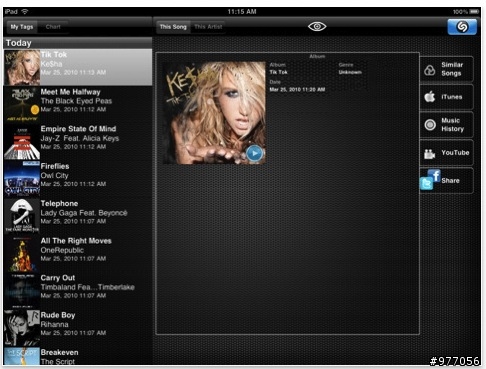Play the Tik Tok preview

[x=254, y=154]
